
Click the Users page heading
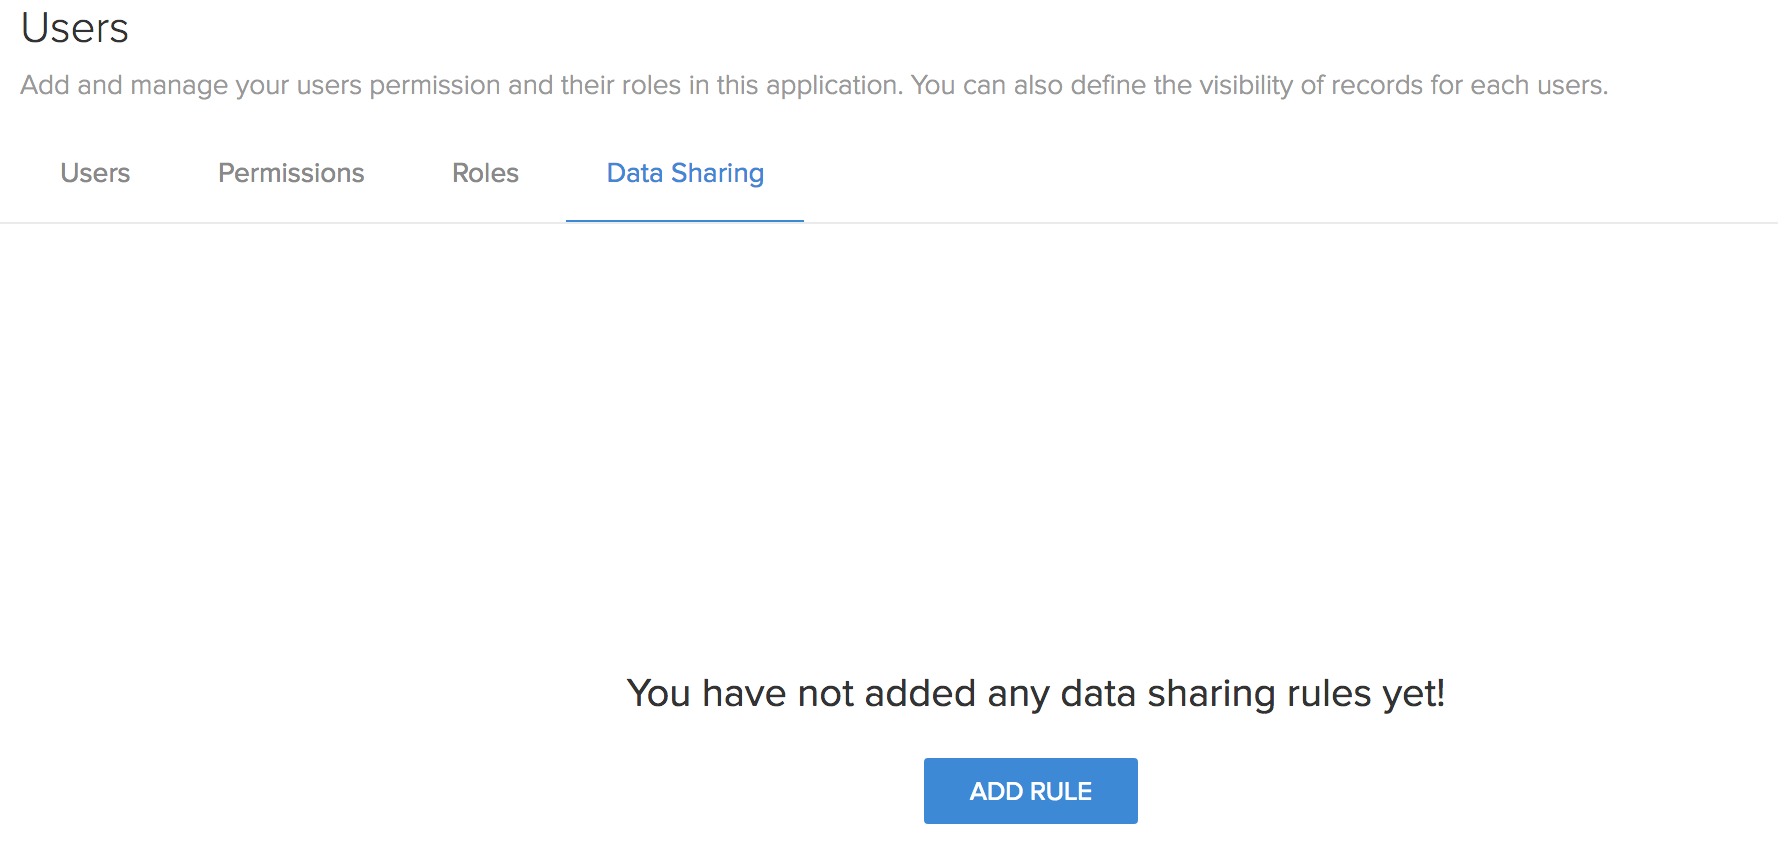pos(75,28)
